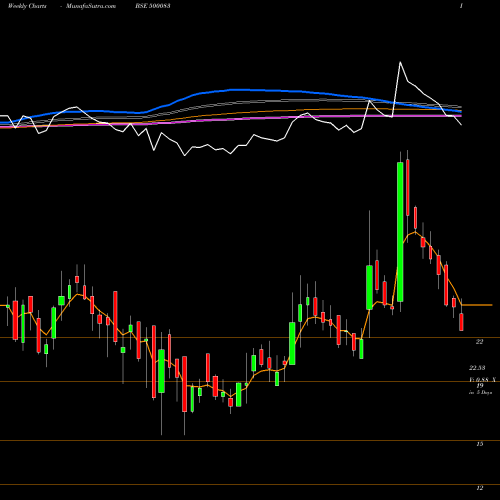Screen dimensions: 500x500
Task: Click the 12 price level label
Action: [x=480, y=488]
